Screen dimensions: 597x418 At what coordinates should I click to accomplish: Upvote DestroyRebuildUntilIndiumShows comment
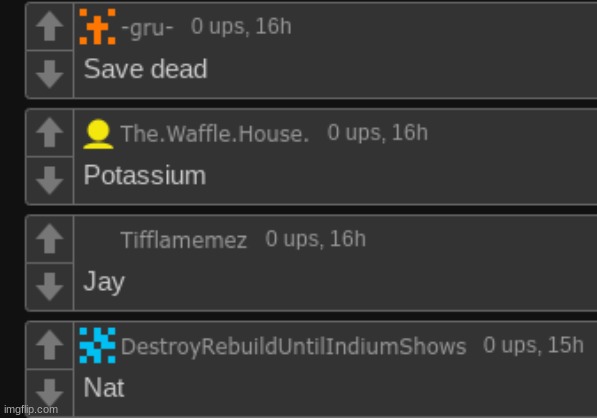point(49,345)
